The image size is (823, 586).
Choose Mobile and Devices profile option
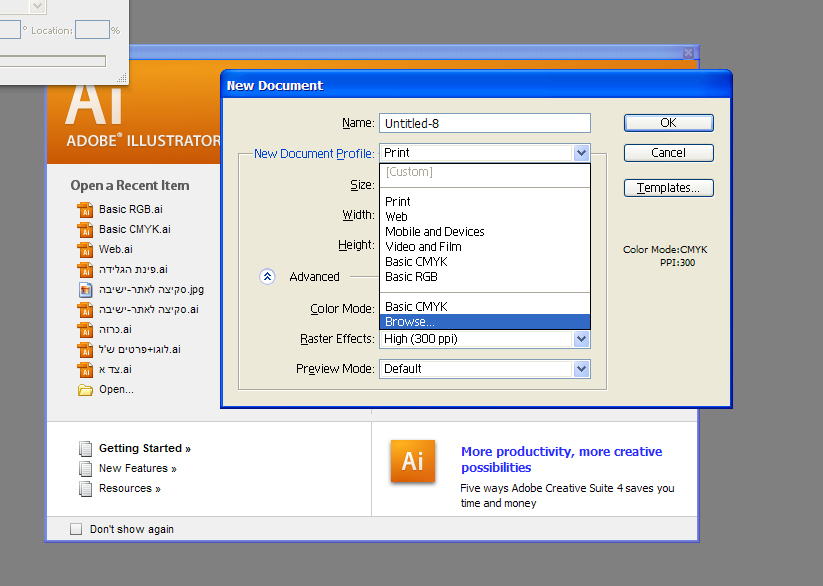[x=435, y=232]
